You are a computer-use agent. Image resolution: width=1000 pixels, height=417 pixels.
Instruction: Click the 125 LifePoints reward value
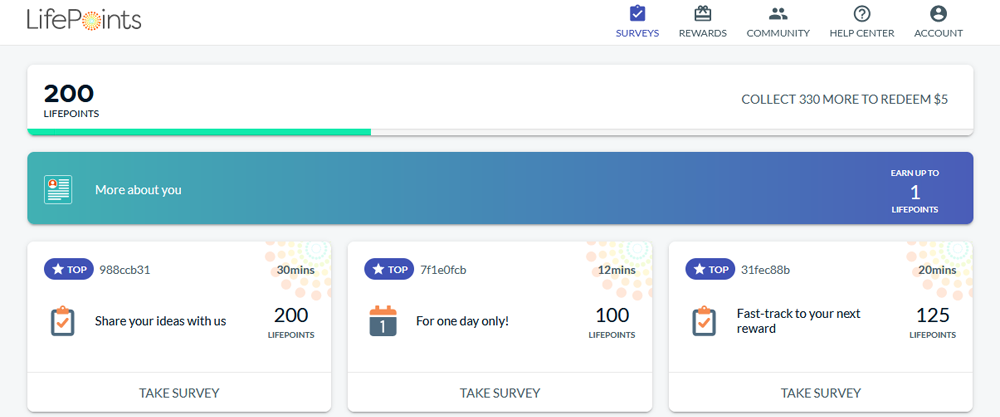coord(932,322)
